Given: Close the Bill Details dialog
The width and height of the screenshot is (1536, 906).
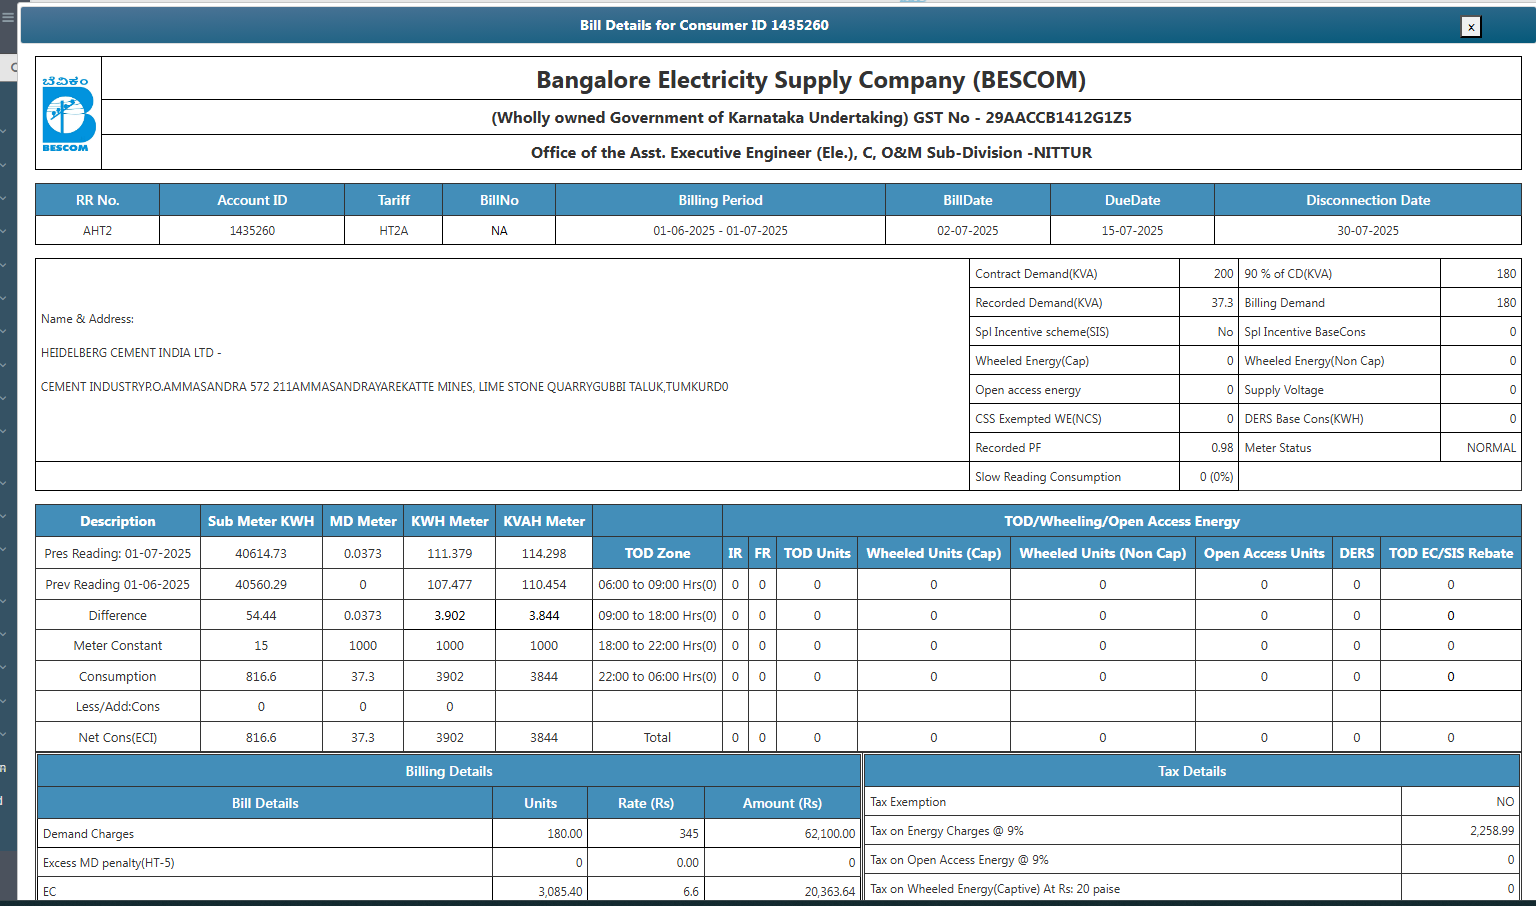Looking at the screenshot, I should (x=1470, y=27).
